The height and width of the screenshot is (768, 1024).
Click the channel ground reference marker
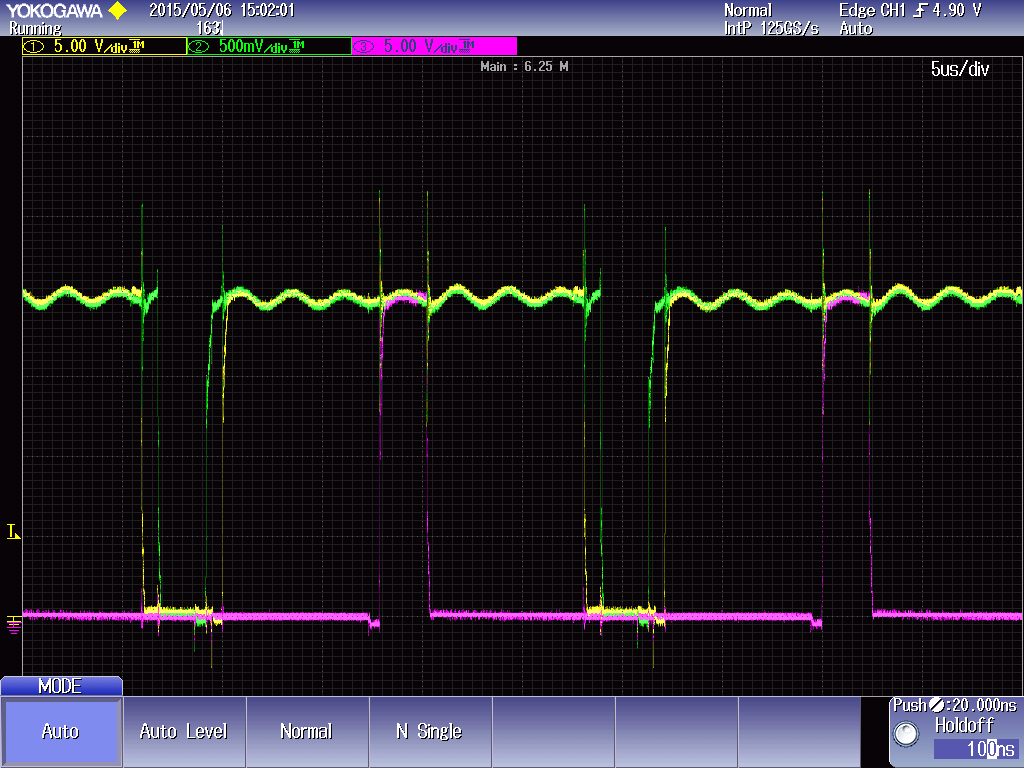click(13, 624)
